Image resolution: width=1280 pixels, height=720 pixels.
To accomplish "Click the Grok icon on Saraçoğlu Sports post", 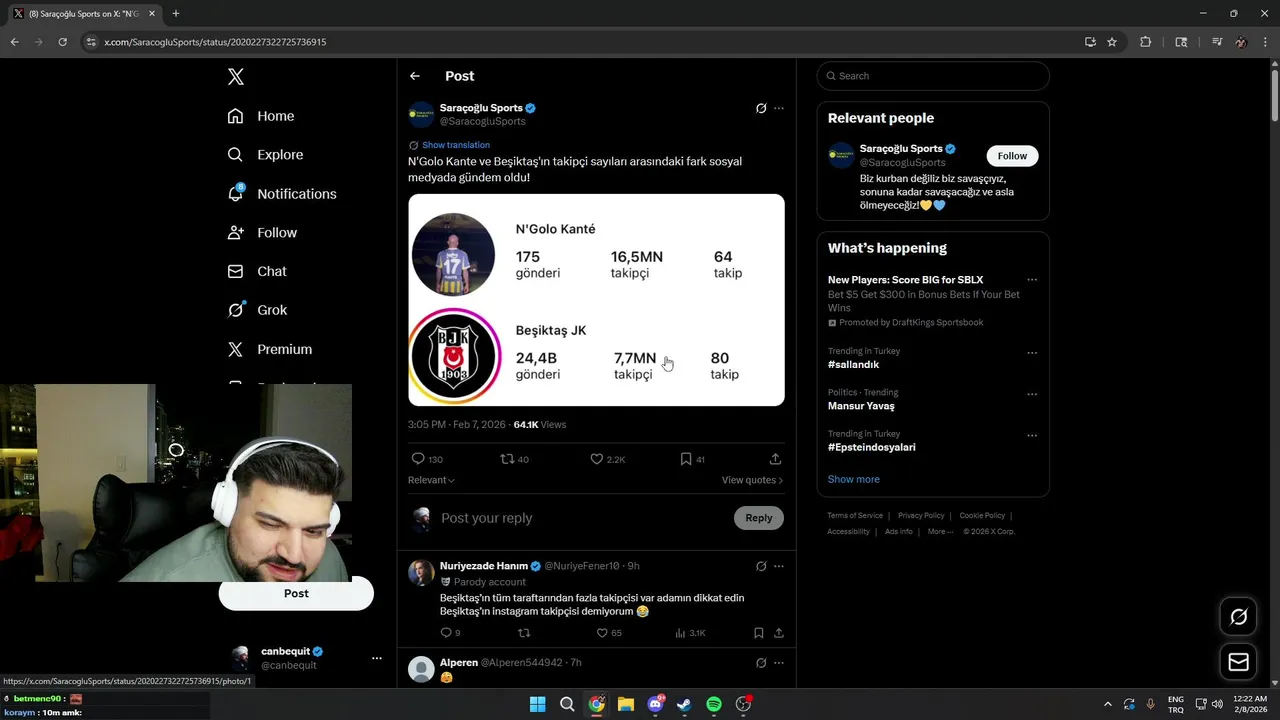I will point(761,108).
